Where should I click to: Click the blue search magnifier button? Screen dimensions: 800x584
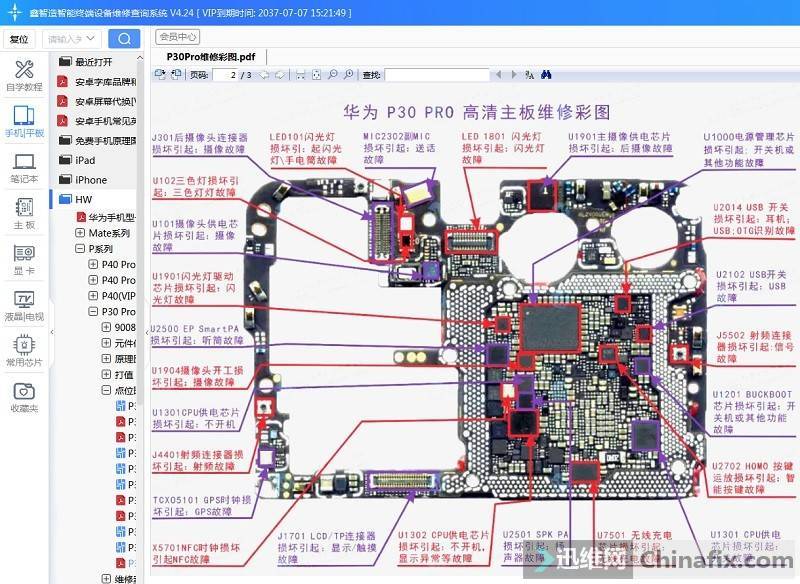124,39
